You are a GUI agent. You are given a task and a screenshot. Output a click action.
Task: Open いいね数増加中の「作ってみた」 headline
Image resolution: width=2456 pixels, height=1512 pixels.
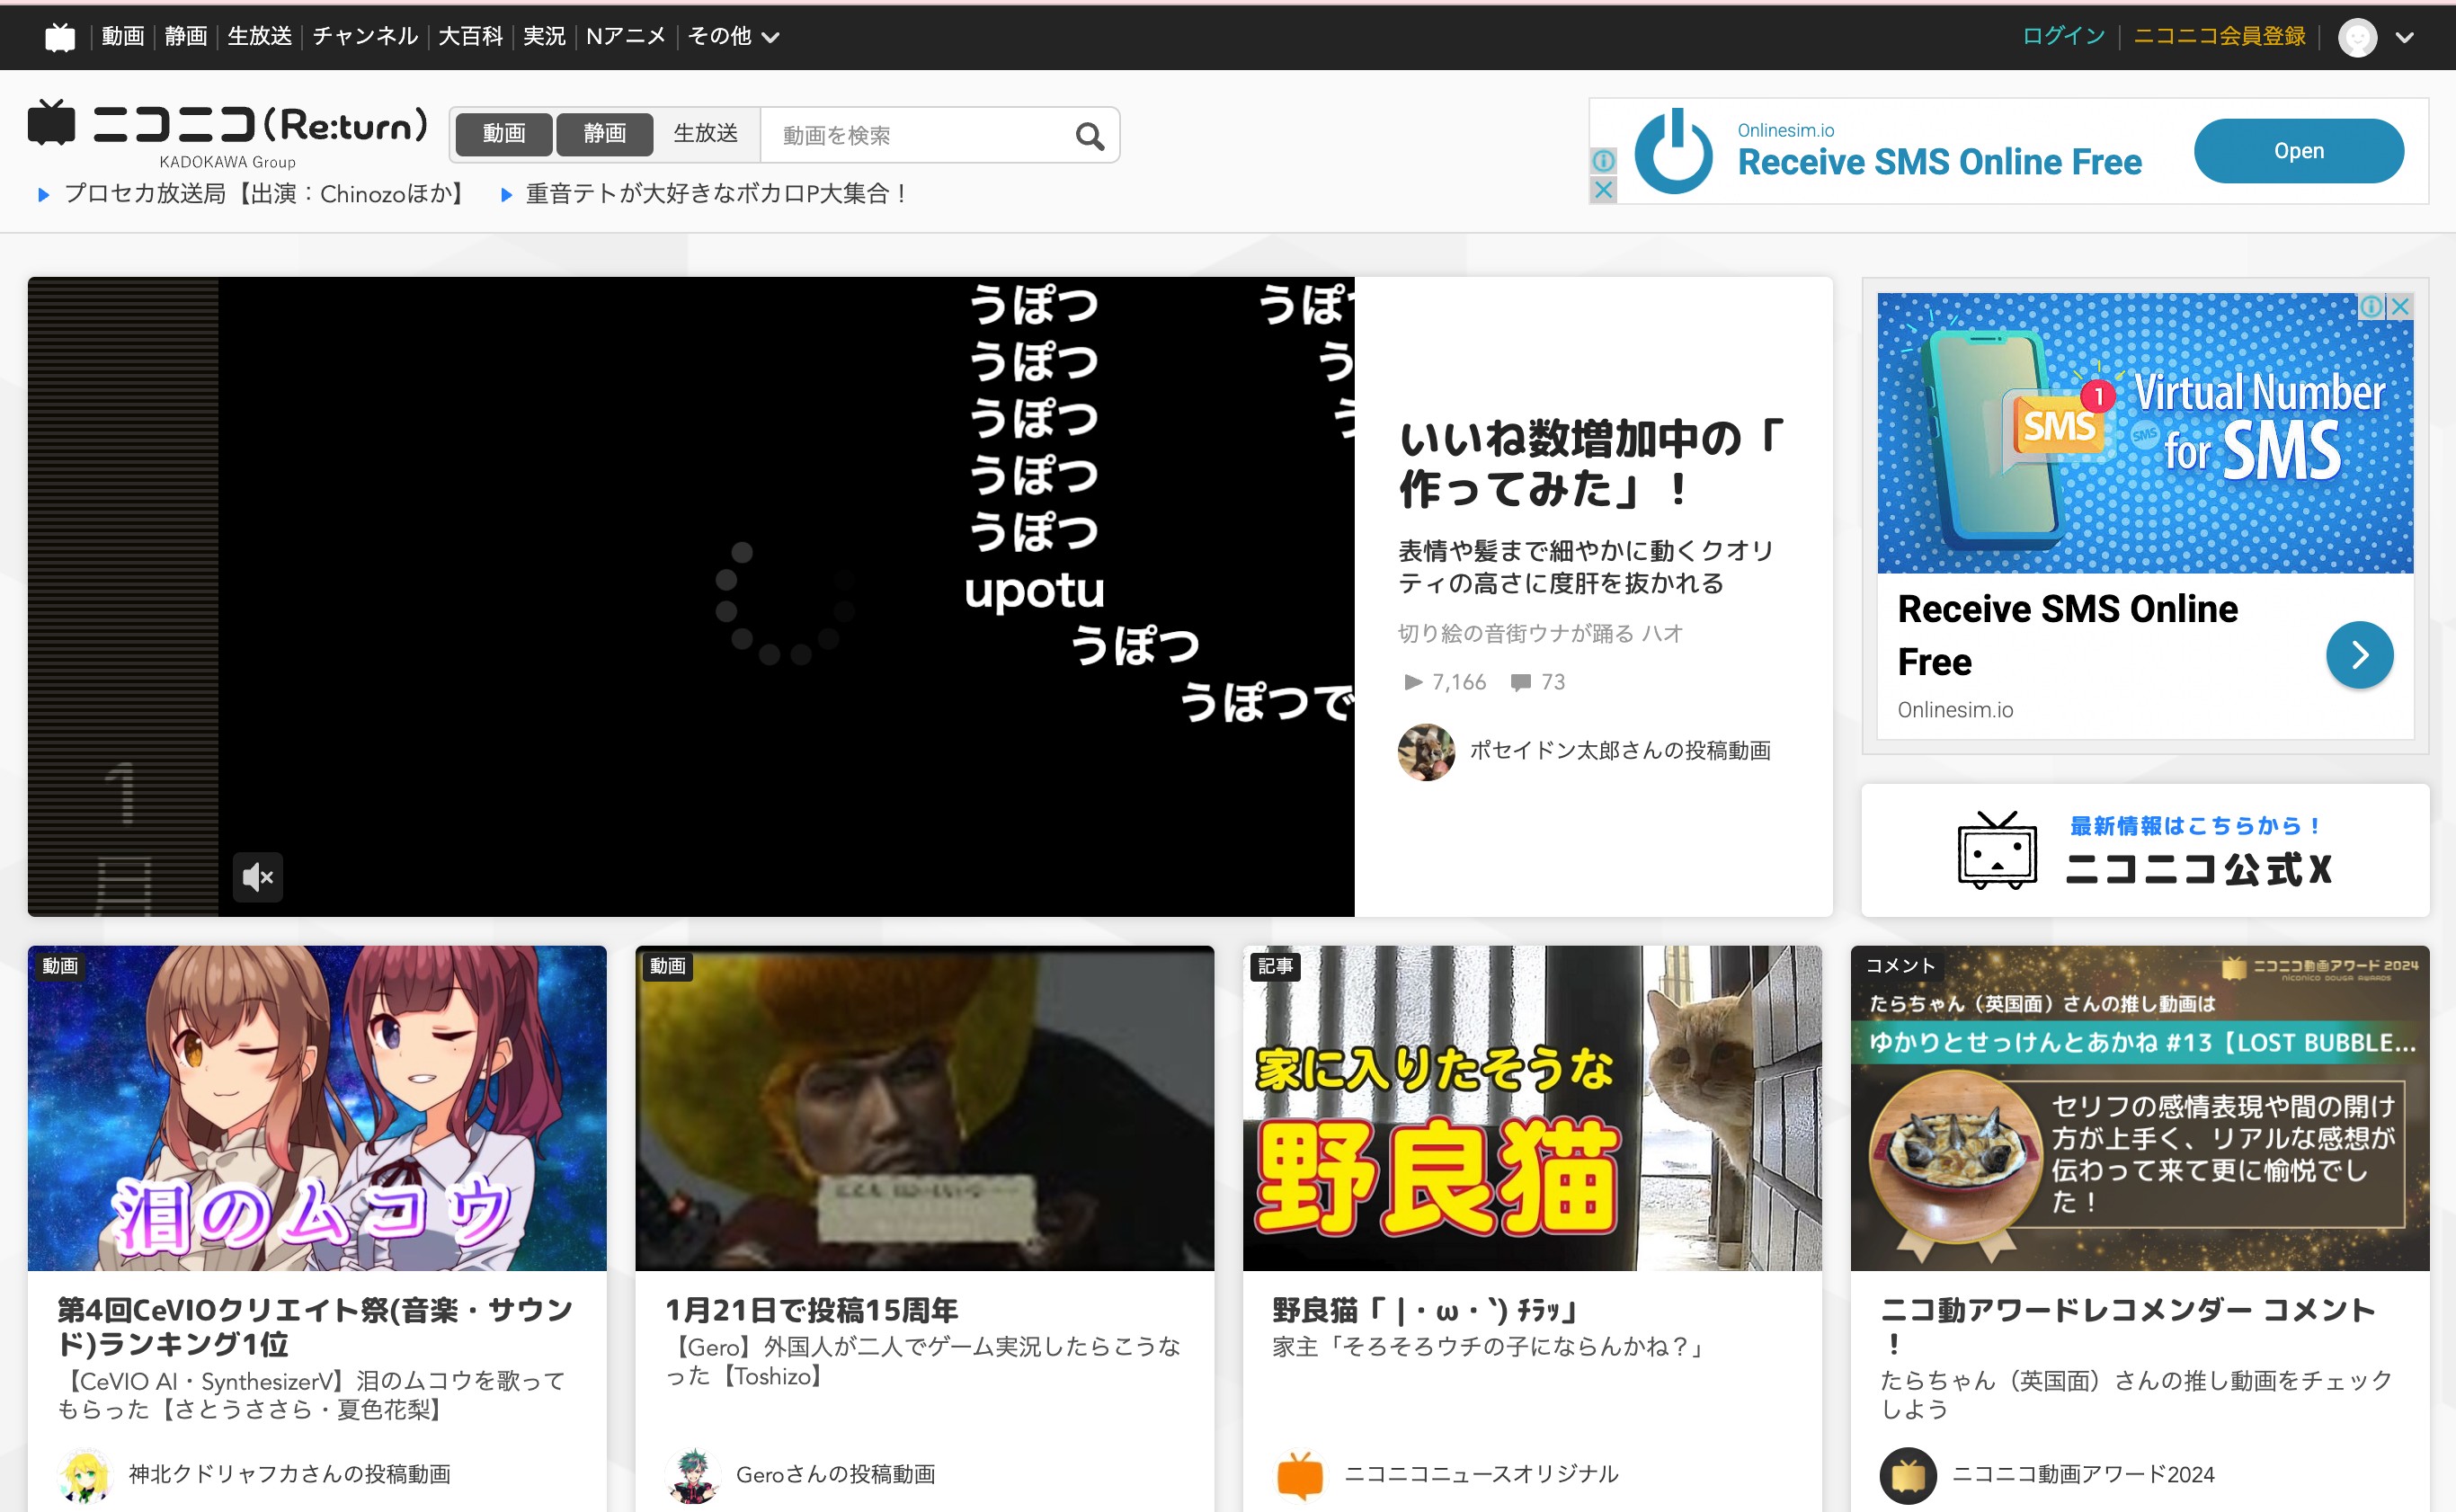click(x=1591, y=463)
